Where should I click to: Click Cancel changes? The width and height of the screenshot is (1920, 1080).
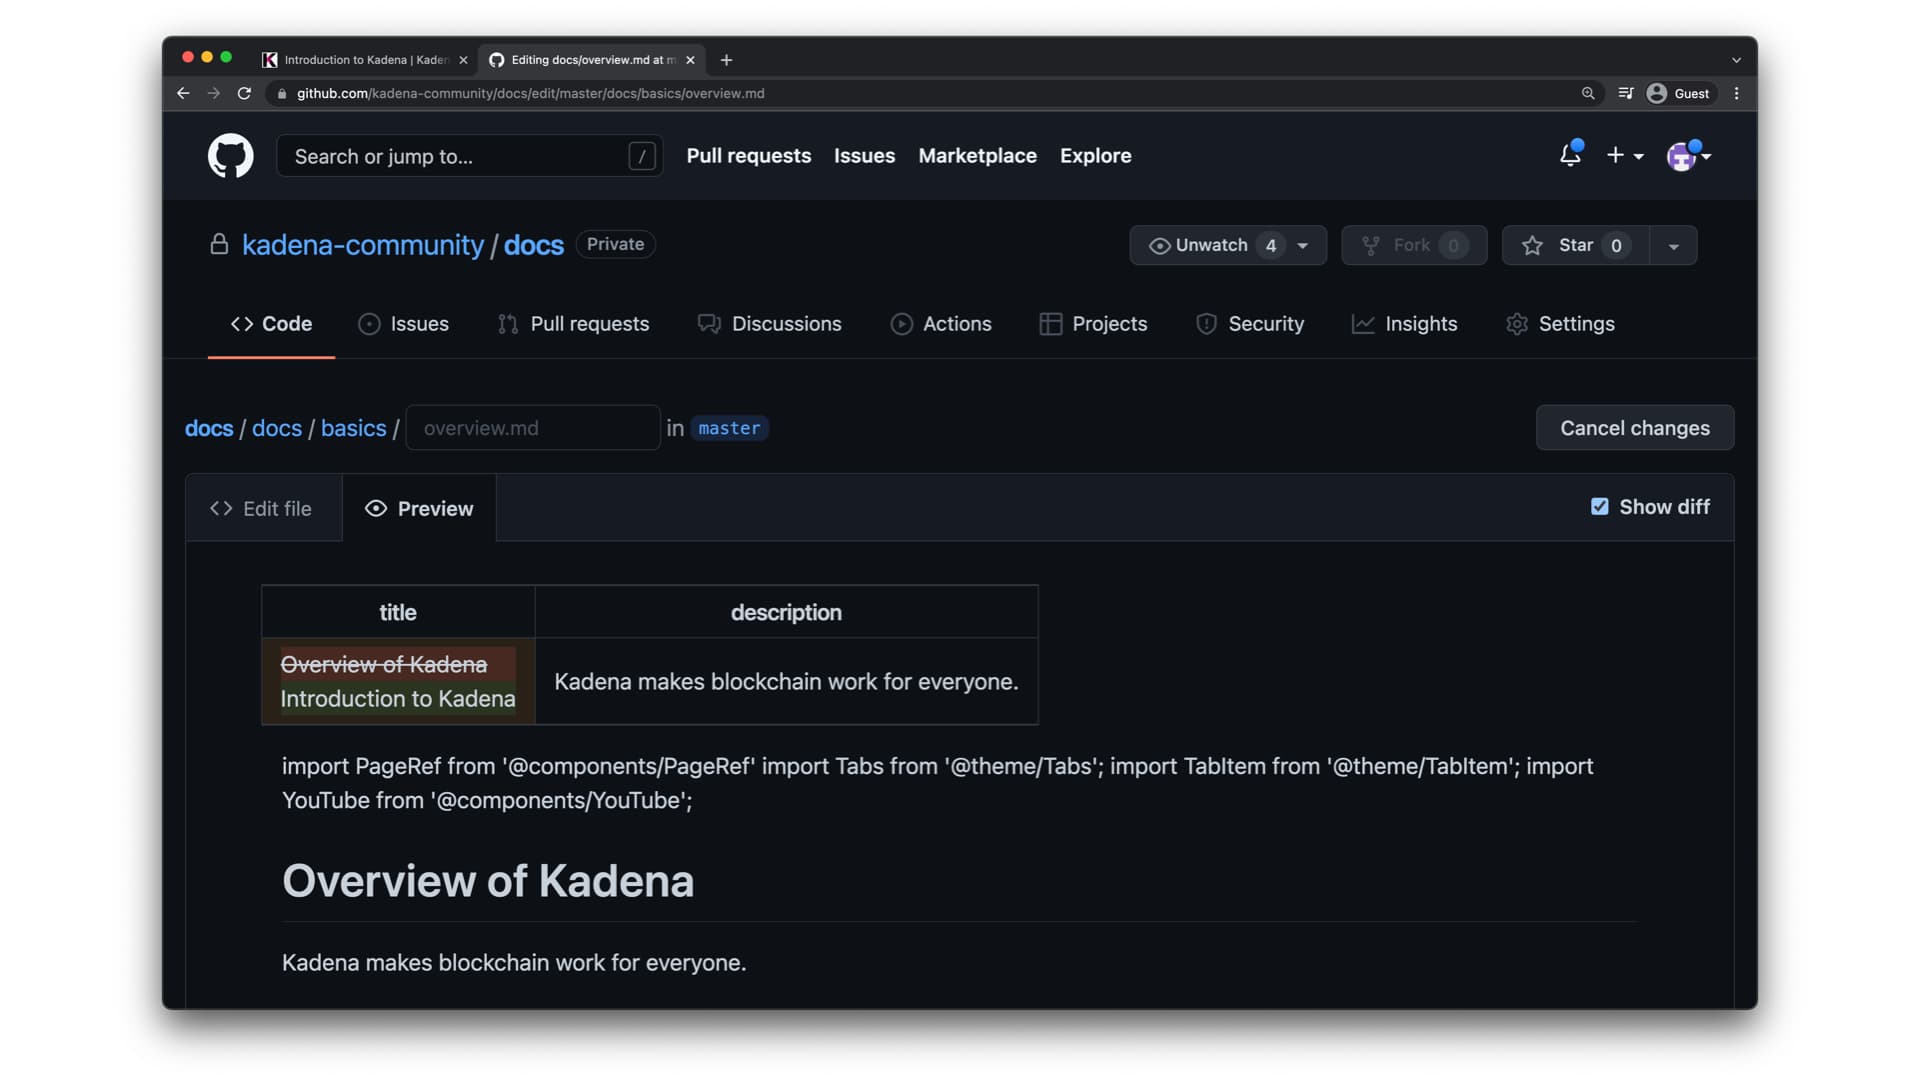point(1634,428)
